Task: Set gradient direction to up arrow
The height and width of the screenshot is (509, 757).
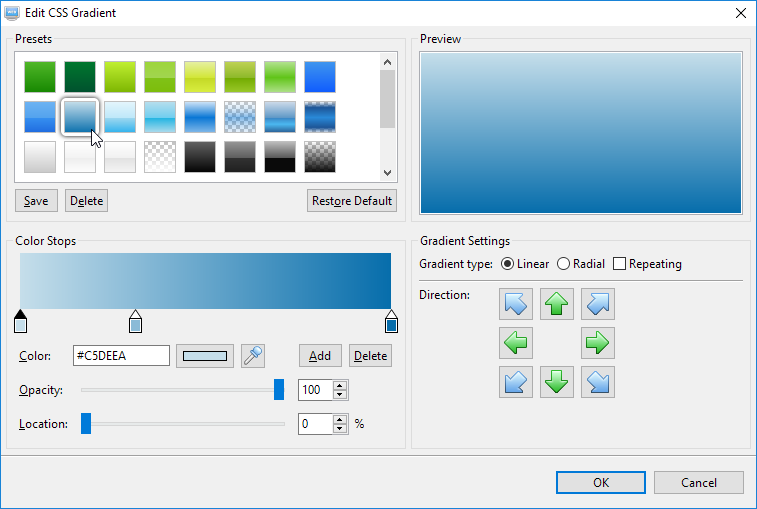Action: [557, 304]
